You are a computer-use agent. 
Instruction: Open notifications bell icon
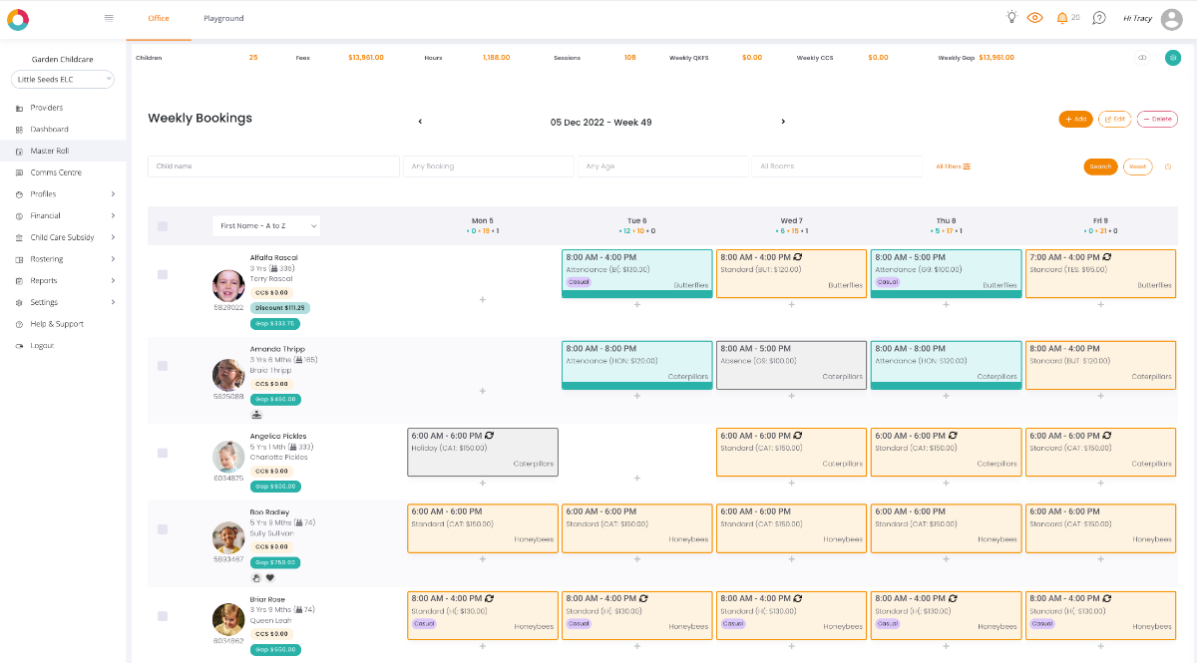pos(1062,18)
